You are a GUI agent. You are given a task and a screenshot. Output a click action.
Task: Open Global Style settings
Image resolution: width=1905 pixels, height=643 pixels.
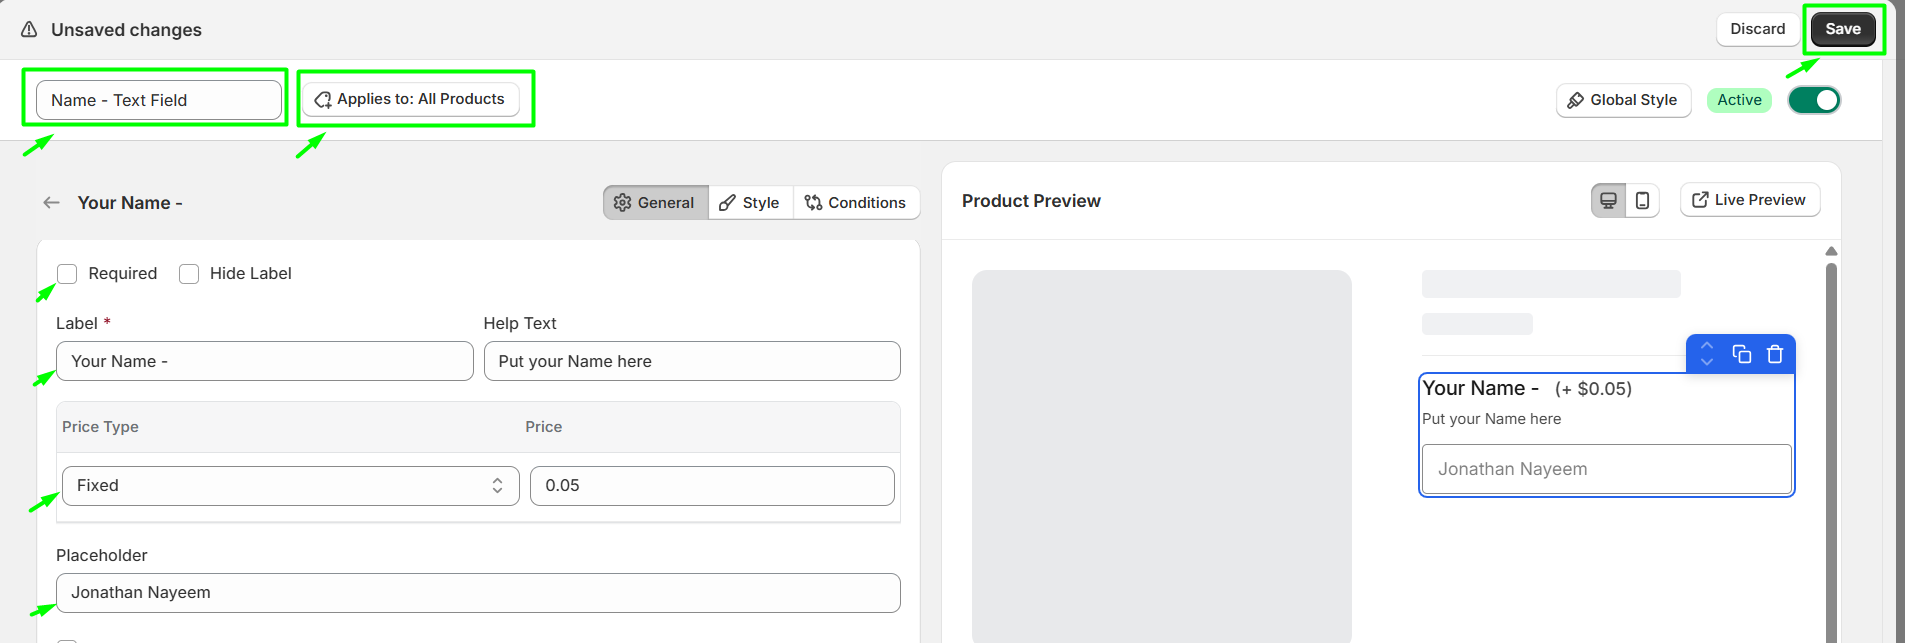[1622, 100]
